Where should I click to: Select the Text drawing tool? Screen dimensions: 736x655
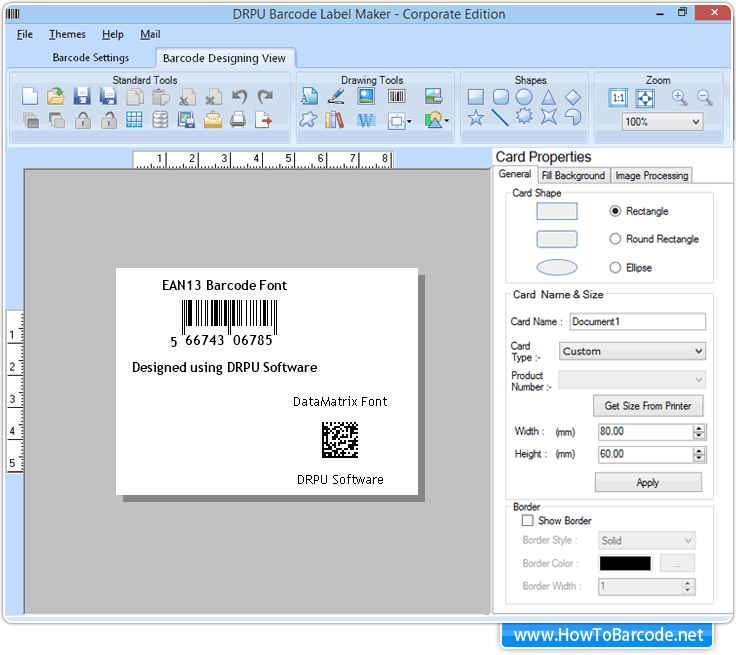[309, 97]
